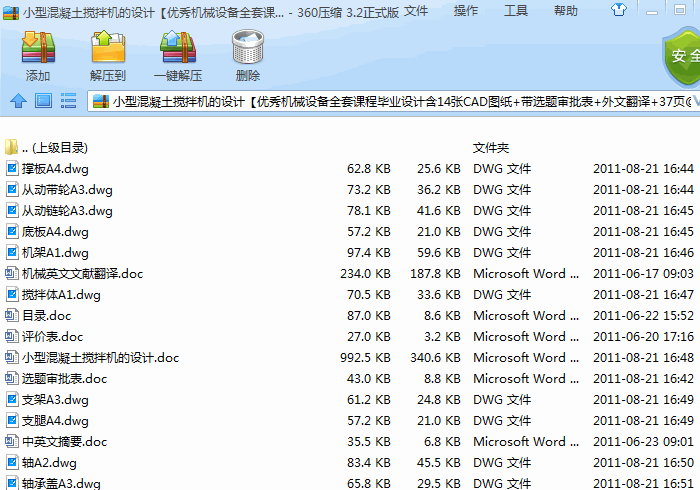Click Word icon beside 机械英文文献翻译.doc

click(12, 274)
